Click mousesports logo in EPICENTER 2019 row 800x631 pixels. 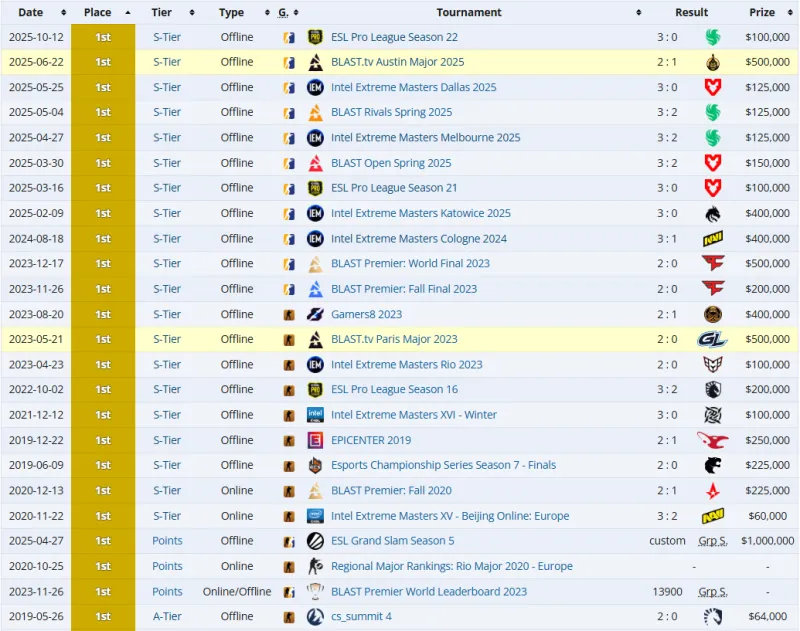pyautogui.click(x=713, y=440)
